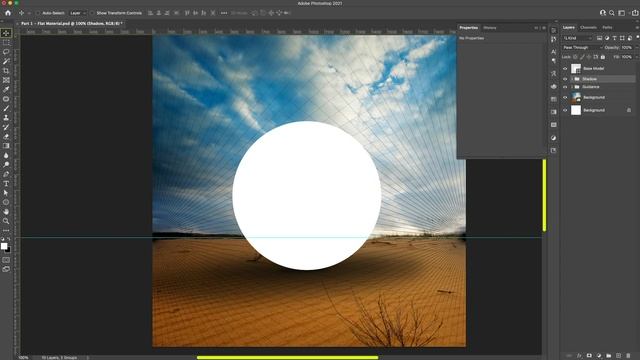Image resolution: width=640 pixels, height=360 pixels.
Task: Swap foreground and background colors
Action: tap(9, 240)
